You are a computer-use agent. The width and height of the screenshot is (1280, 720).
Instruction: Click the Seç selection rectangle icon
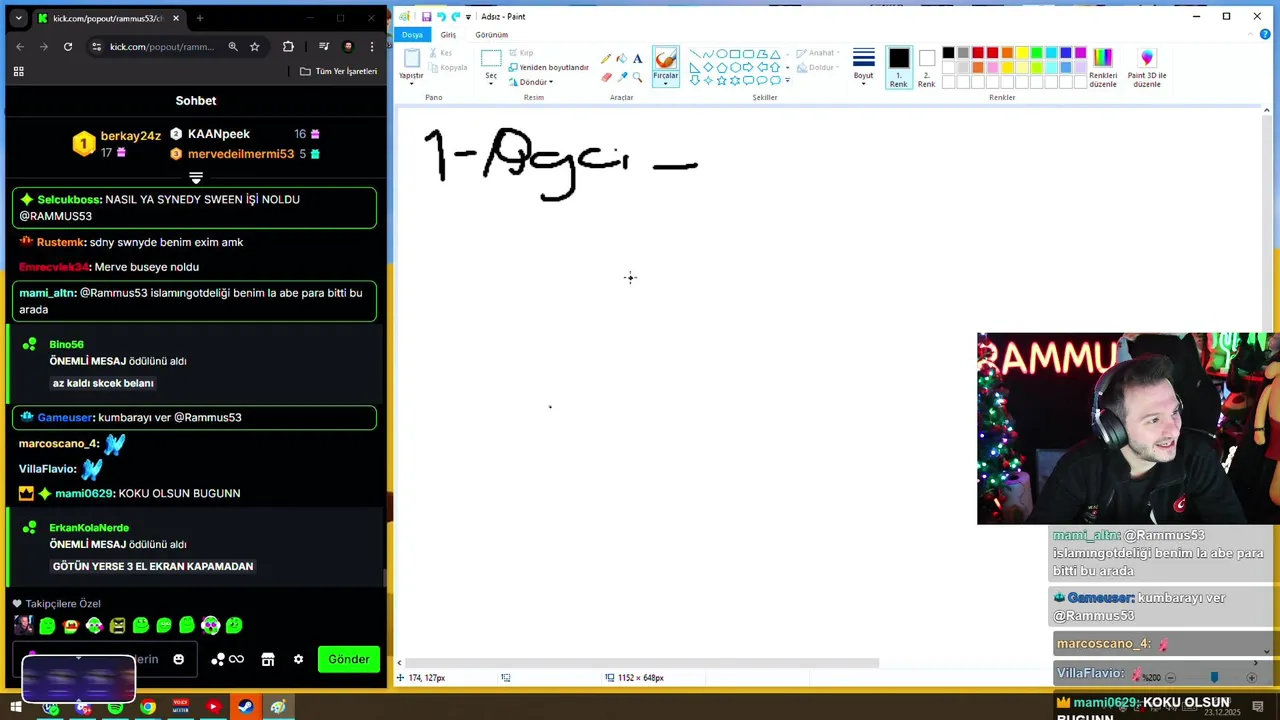point(491,59)
